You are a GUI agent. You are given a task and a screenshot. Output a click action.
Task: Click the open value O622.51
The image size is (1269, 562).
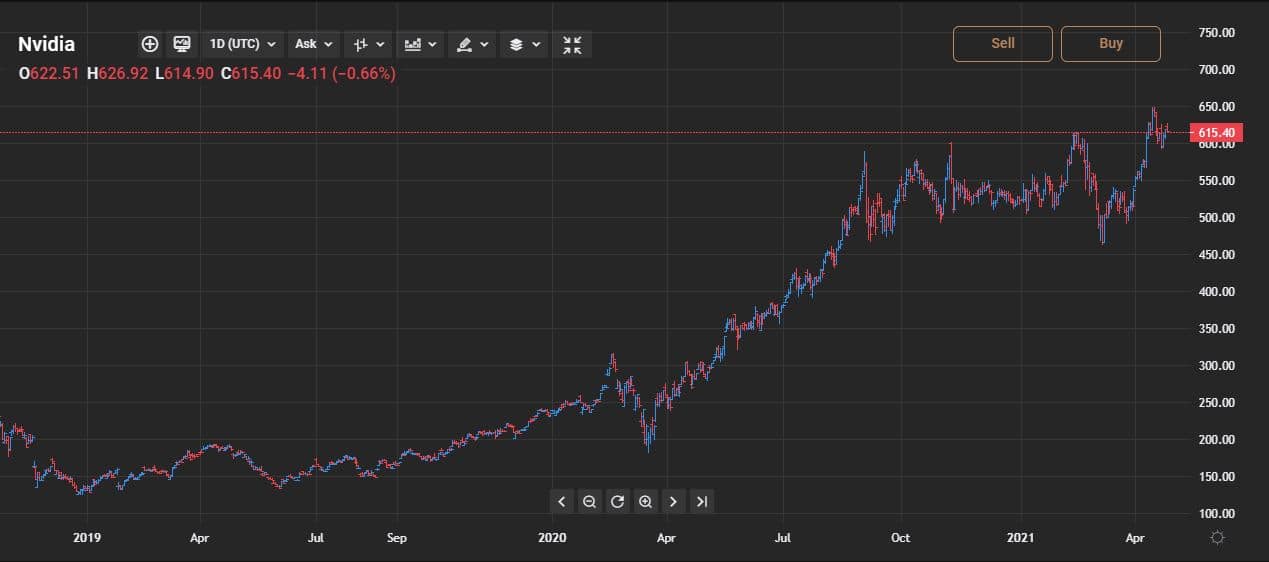click(50, 74)
